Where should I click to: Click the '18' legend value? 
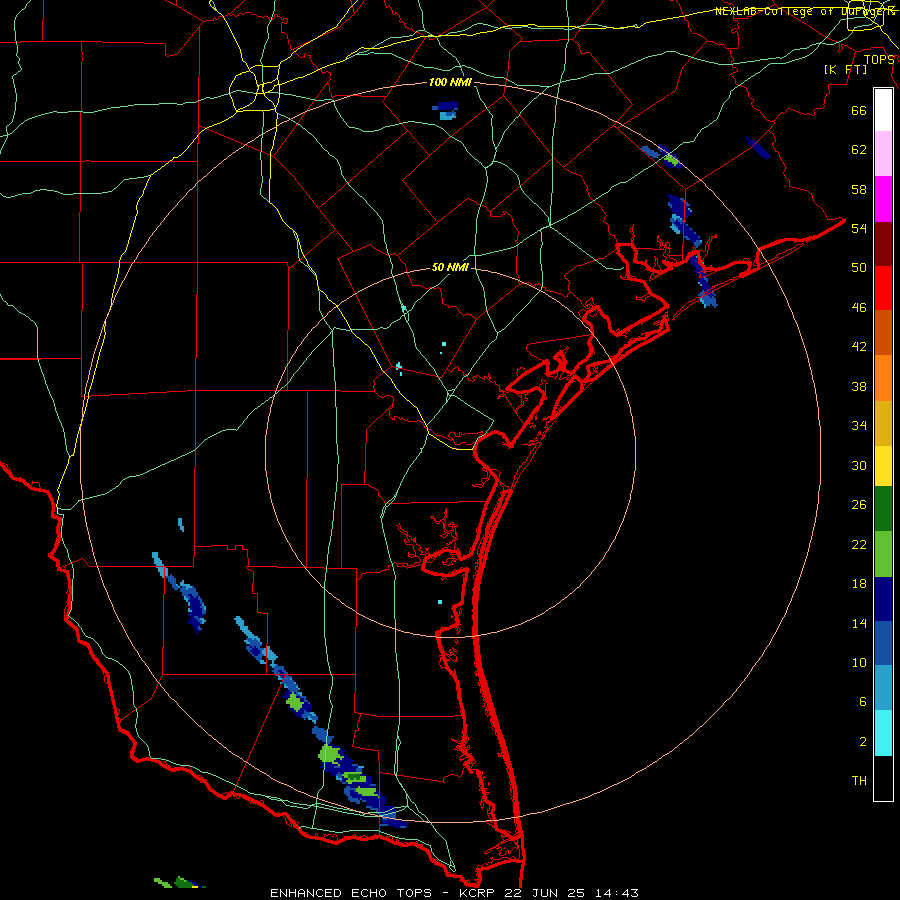[x=859, y=584]
